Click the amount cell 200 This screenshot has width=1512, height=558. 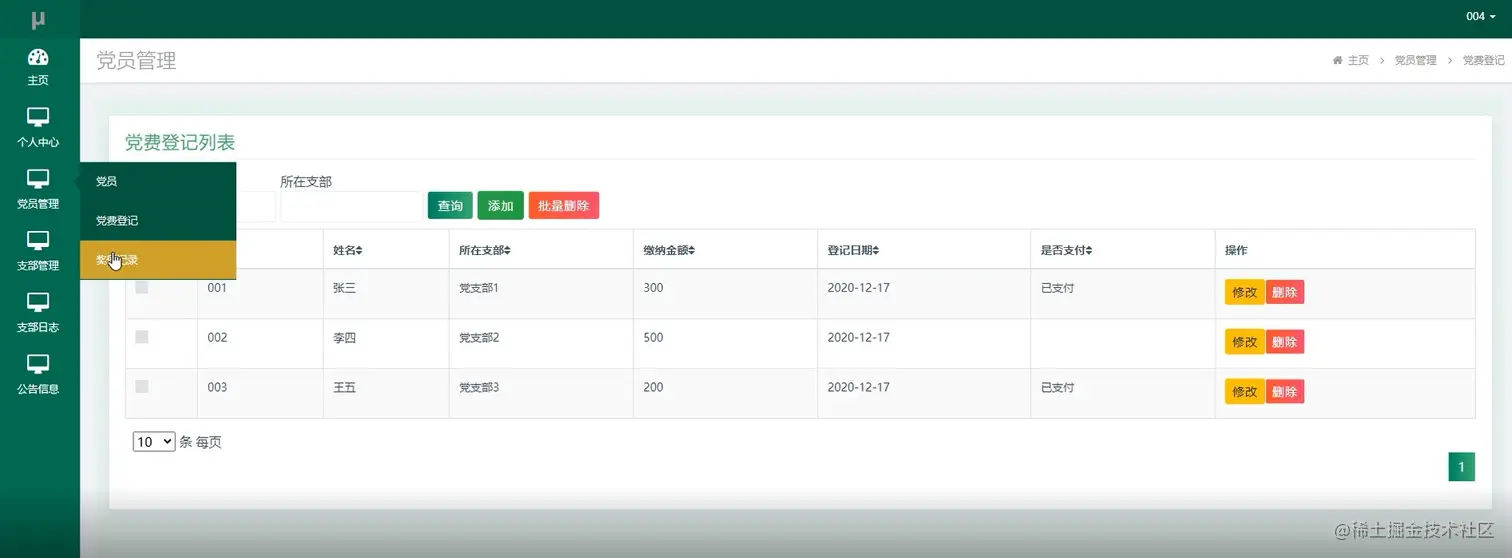point(653,387)
